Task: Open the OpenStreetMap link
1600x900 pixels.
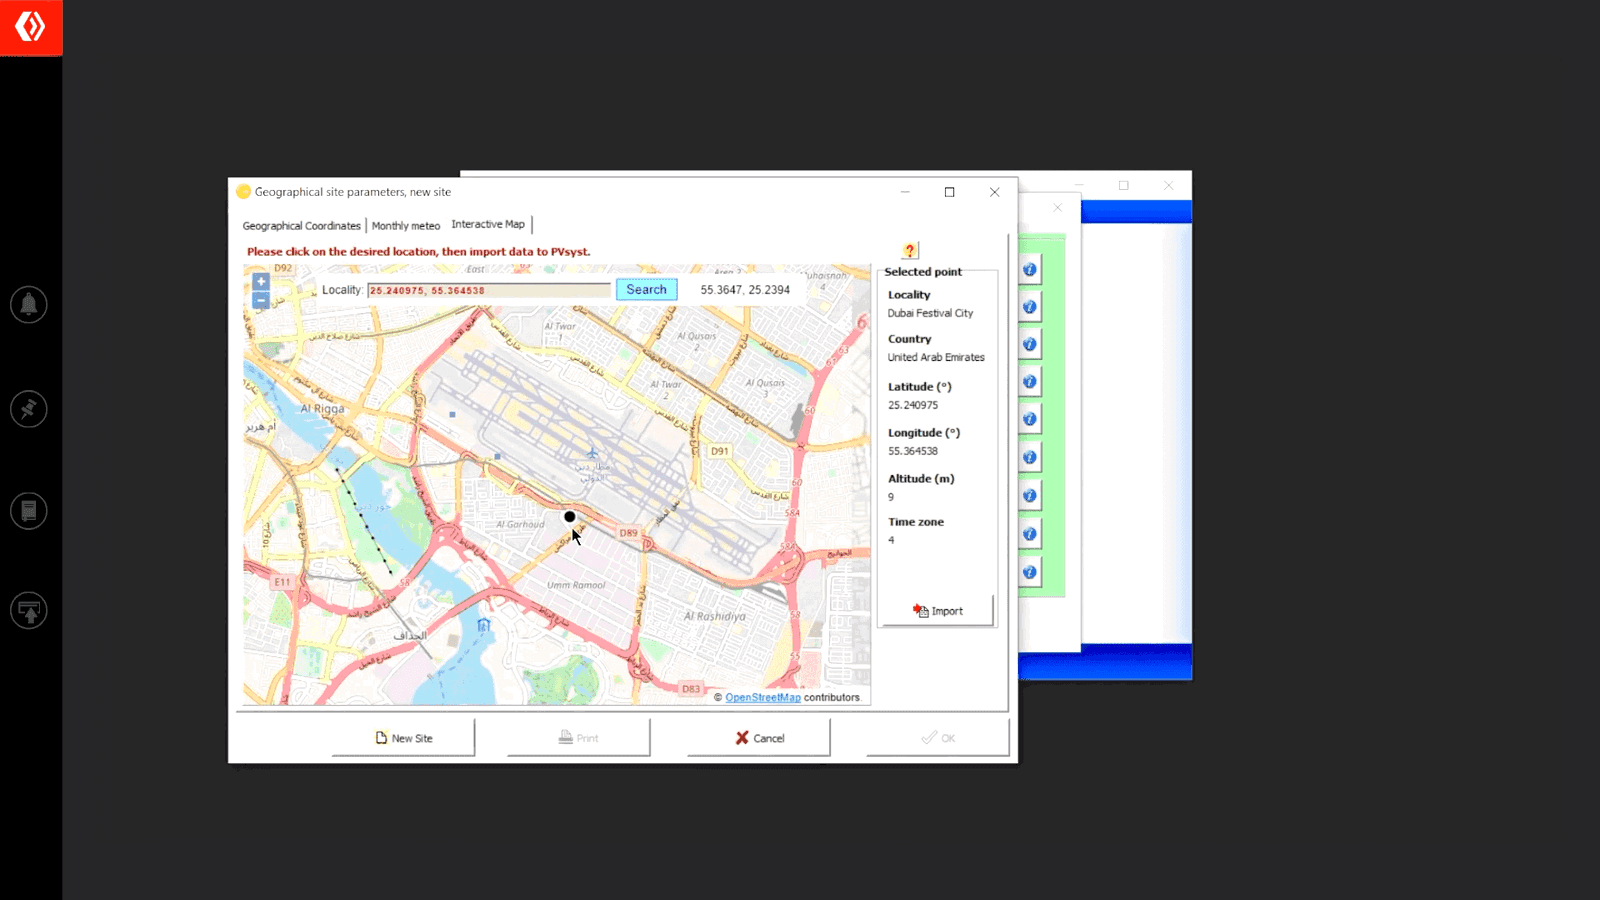Action: pyautogui.click(x=763, y=698)
